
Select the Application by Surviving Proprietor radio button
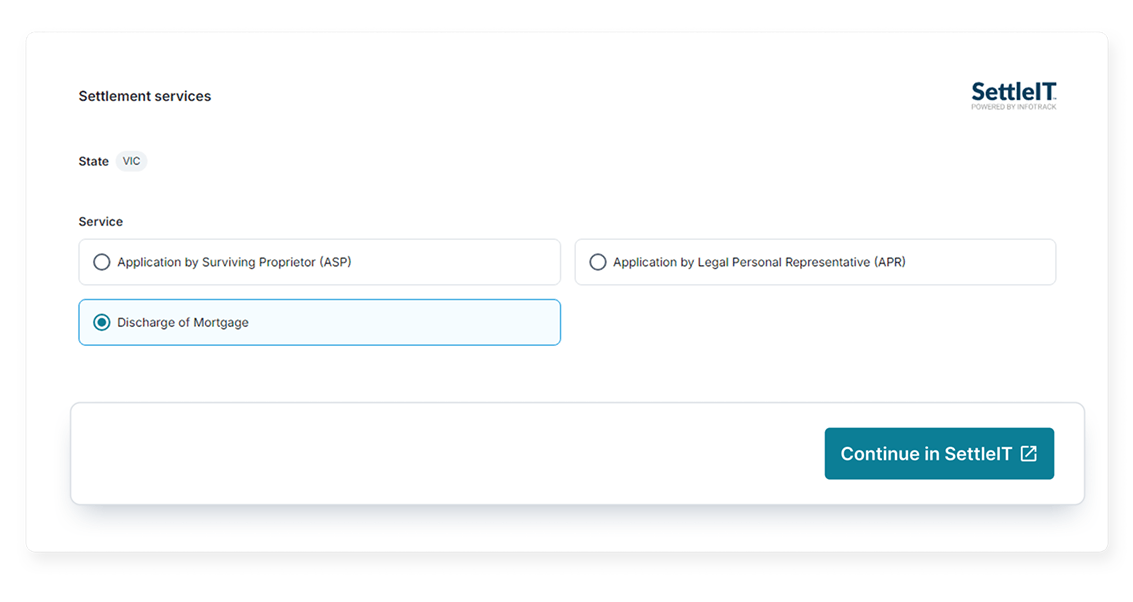pyautogui.click(x=101, y=262)
